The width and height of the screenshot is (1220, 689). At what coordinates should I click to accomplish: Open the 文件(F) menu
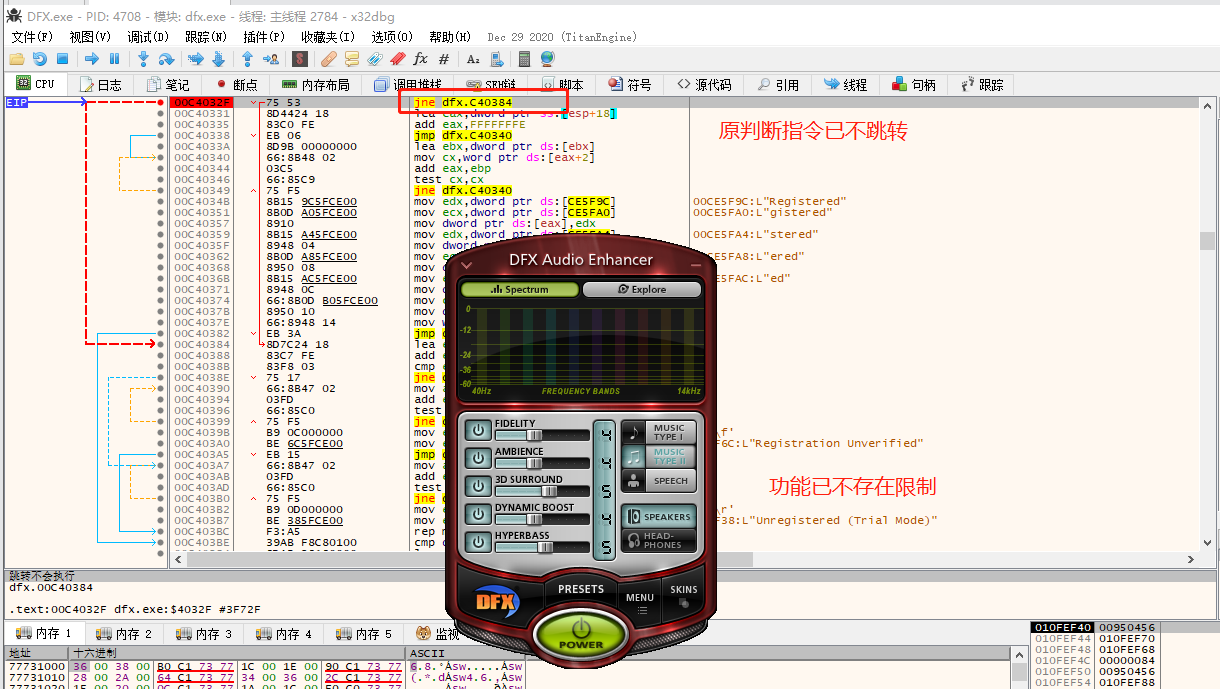tap(32, 37)
